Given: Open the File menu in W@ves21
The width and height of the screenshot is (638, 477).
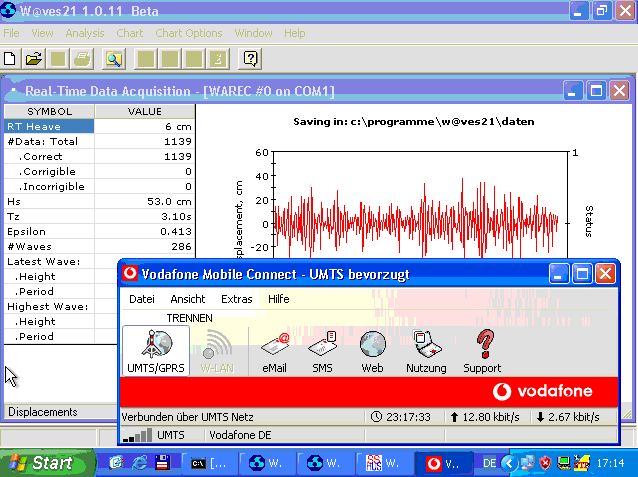Looking at the screenshot, I should click(x=11, y=33).
